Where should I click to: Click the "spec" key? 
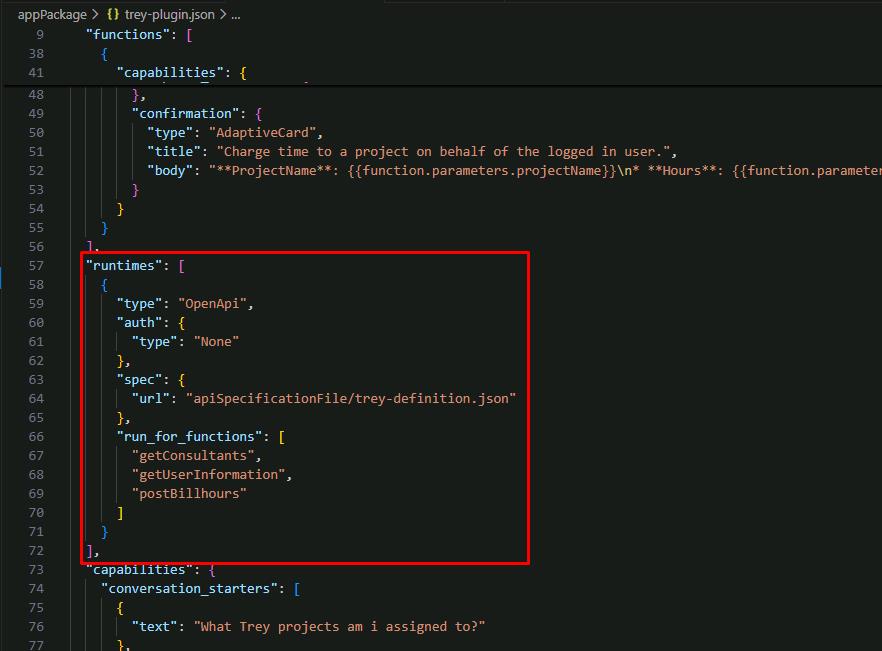click(x=139, y=380)
